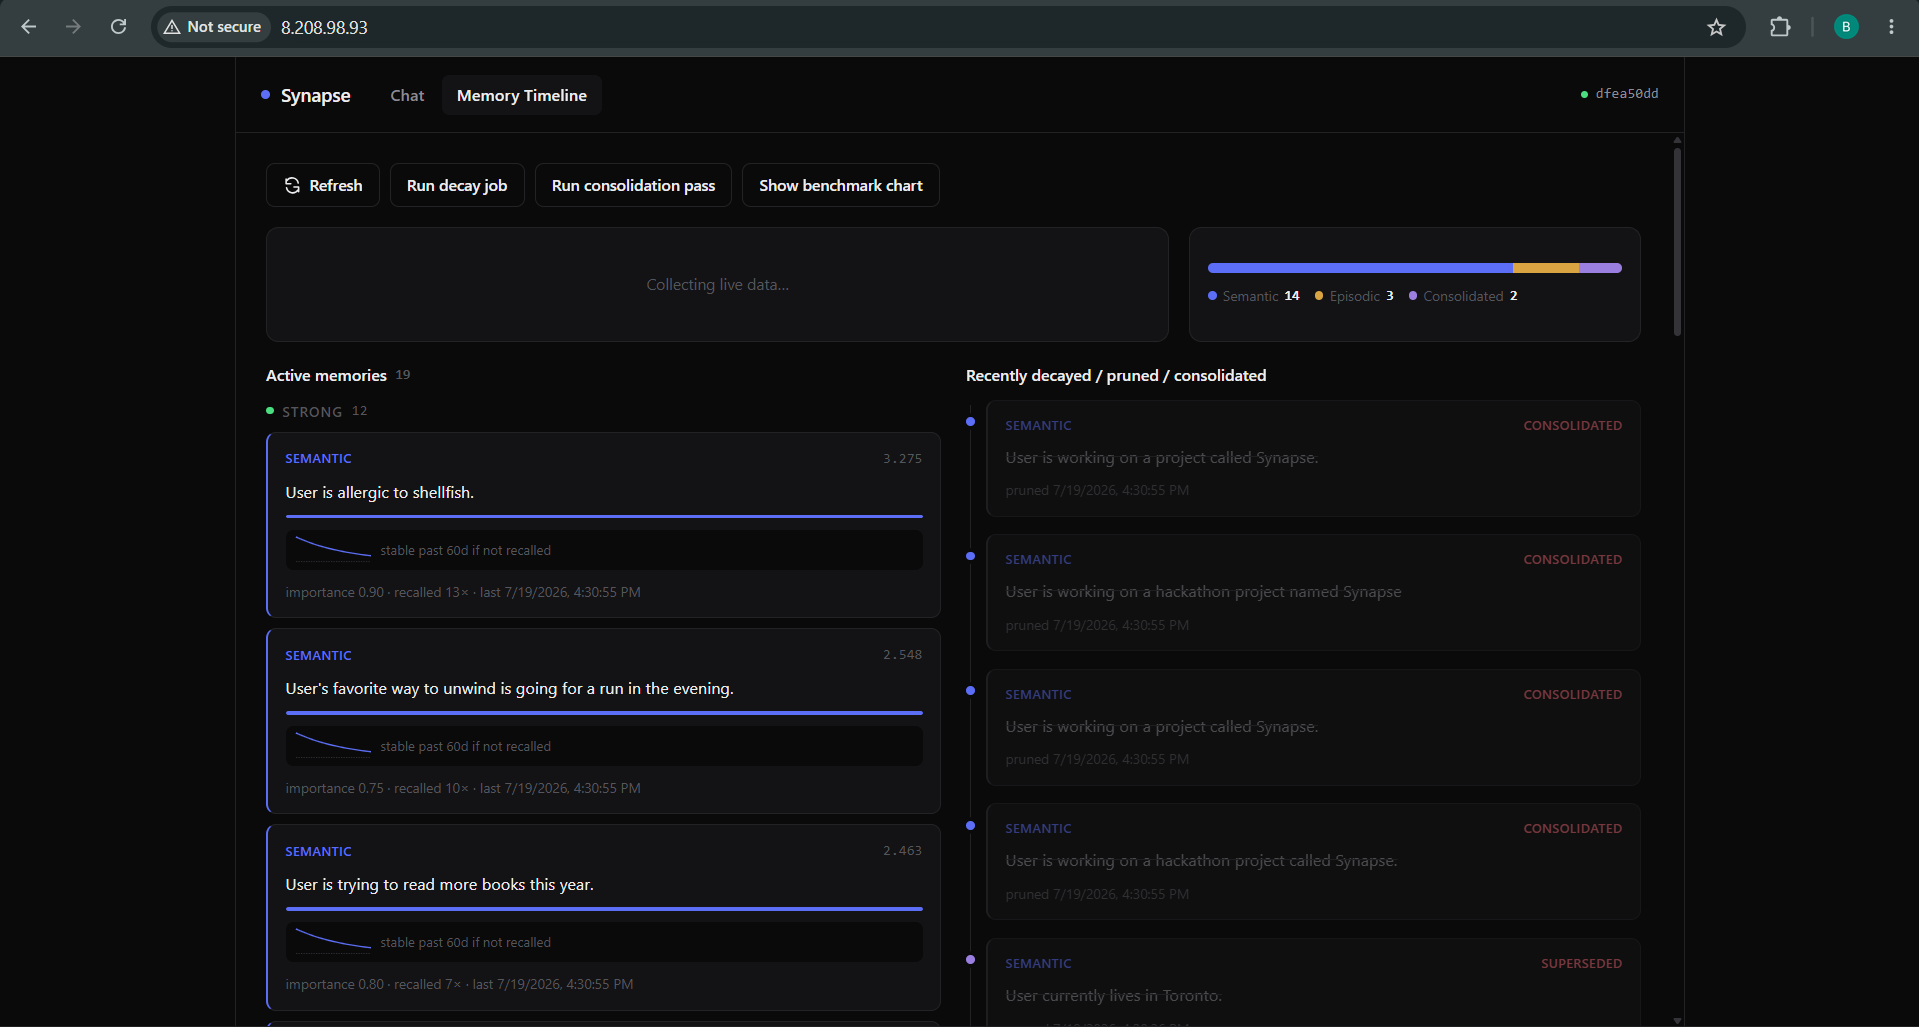Click the blue Semantic bar segment
The height and width of the screenshot is (1027, 1919).
click(1360, 268)
